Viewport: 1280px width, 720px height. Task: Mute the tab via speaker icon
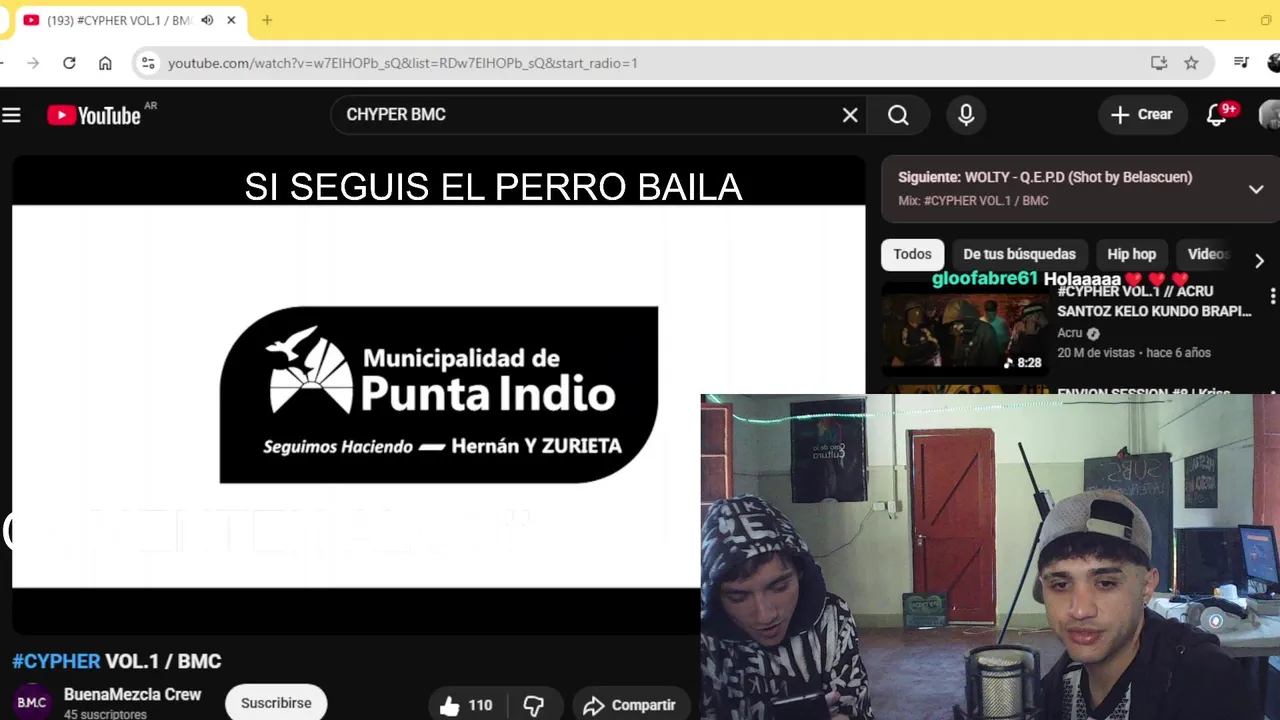tap(207, 20)
